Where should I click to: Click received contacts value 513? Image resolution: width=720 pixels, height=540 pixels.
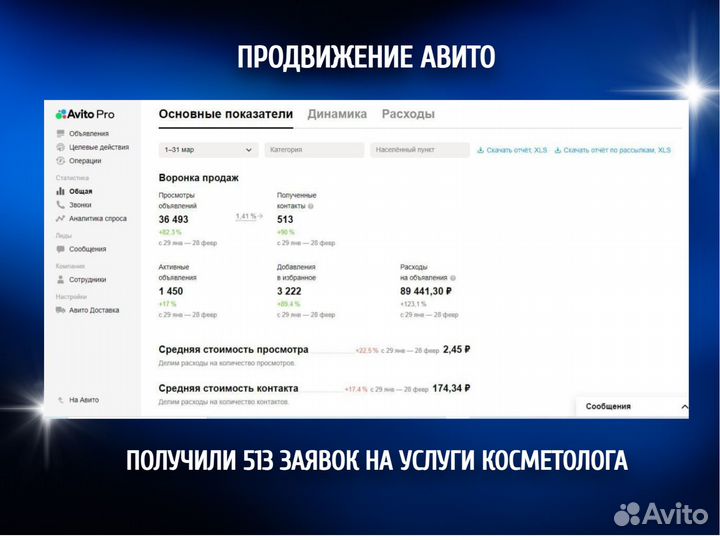[285, 219]
